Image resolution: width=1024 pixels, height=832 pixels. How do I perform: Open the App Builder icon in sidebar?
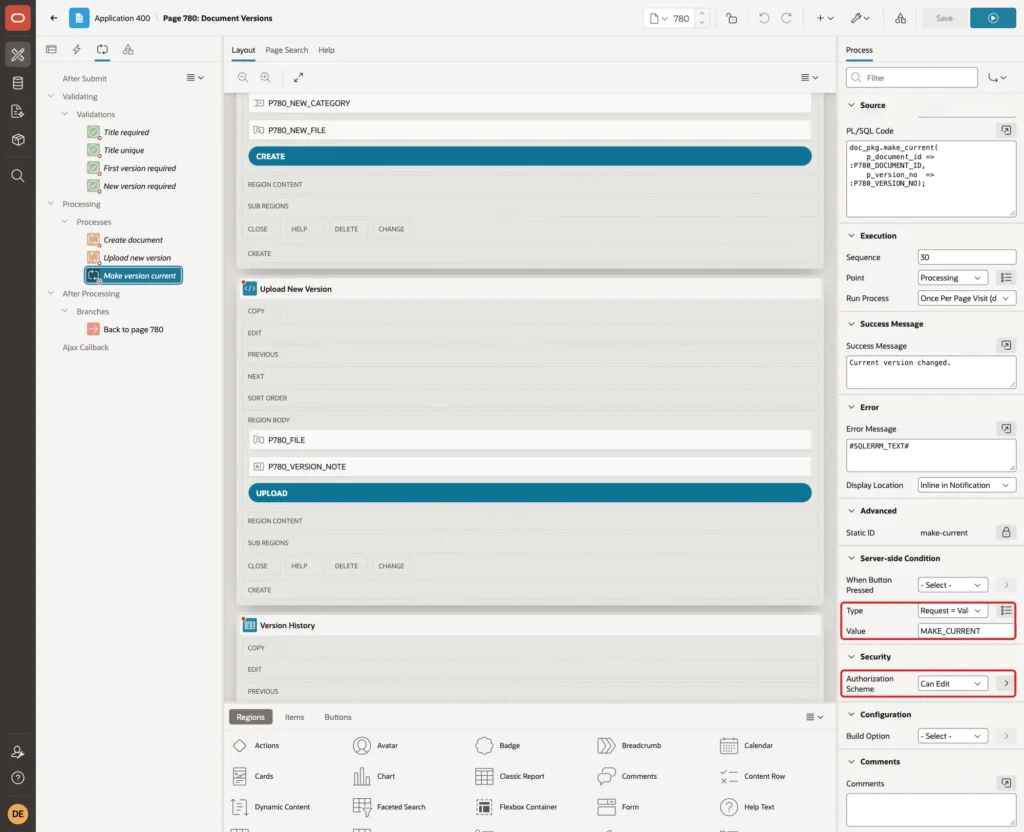point(18,55)
